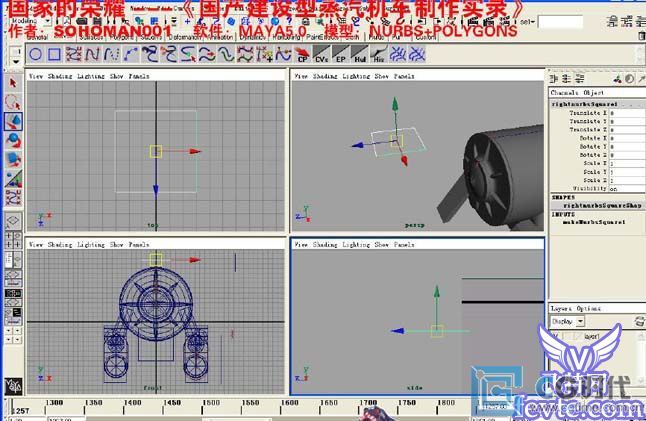646x421 pixels.
Task: Toggle the Hull display shelf button
Action: click(x=359, y=54)
